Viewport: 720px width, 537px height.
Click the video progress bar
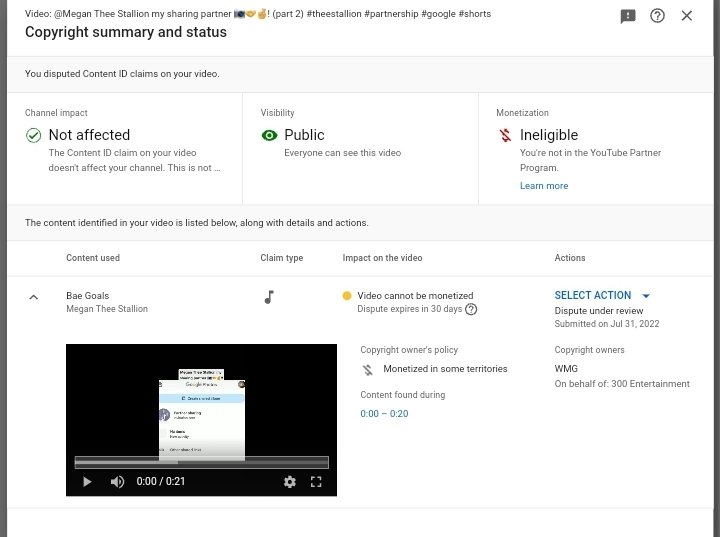pos(202,462)
